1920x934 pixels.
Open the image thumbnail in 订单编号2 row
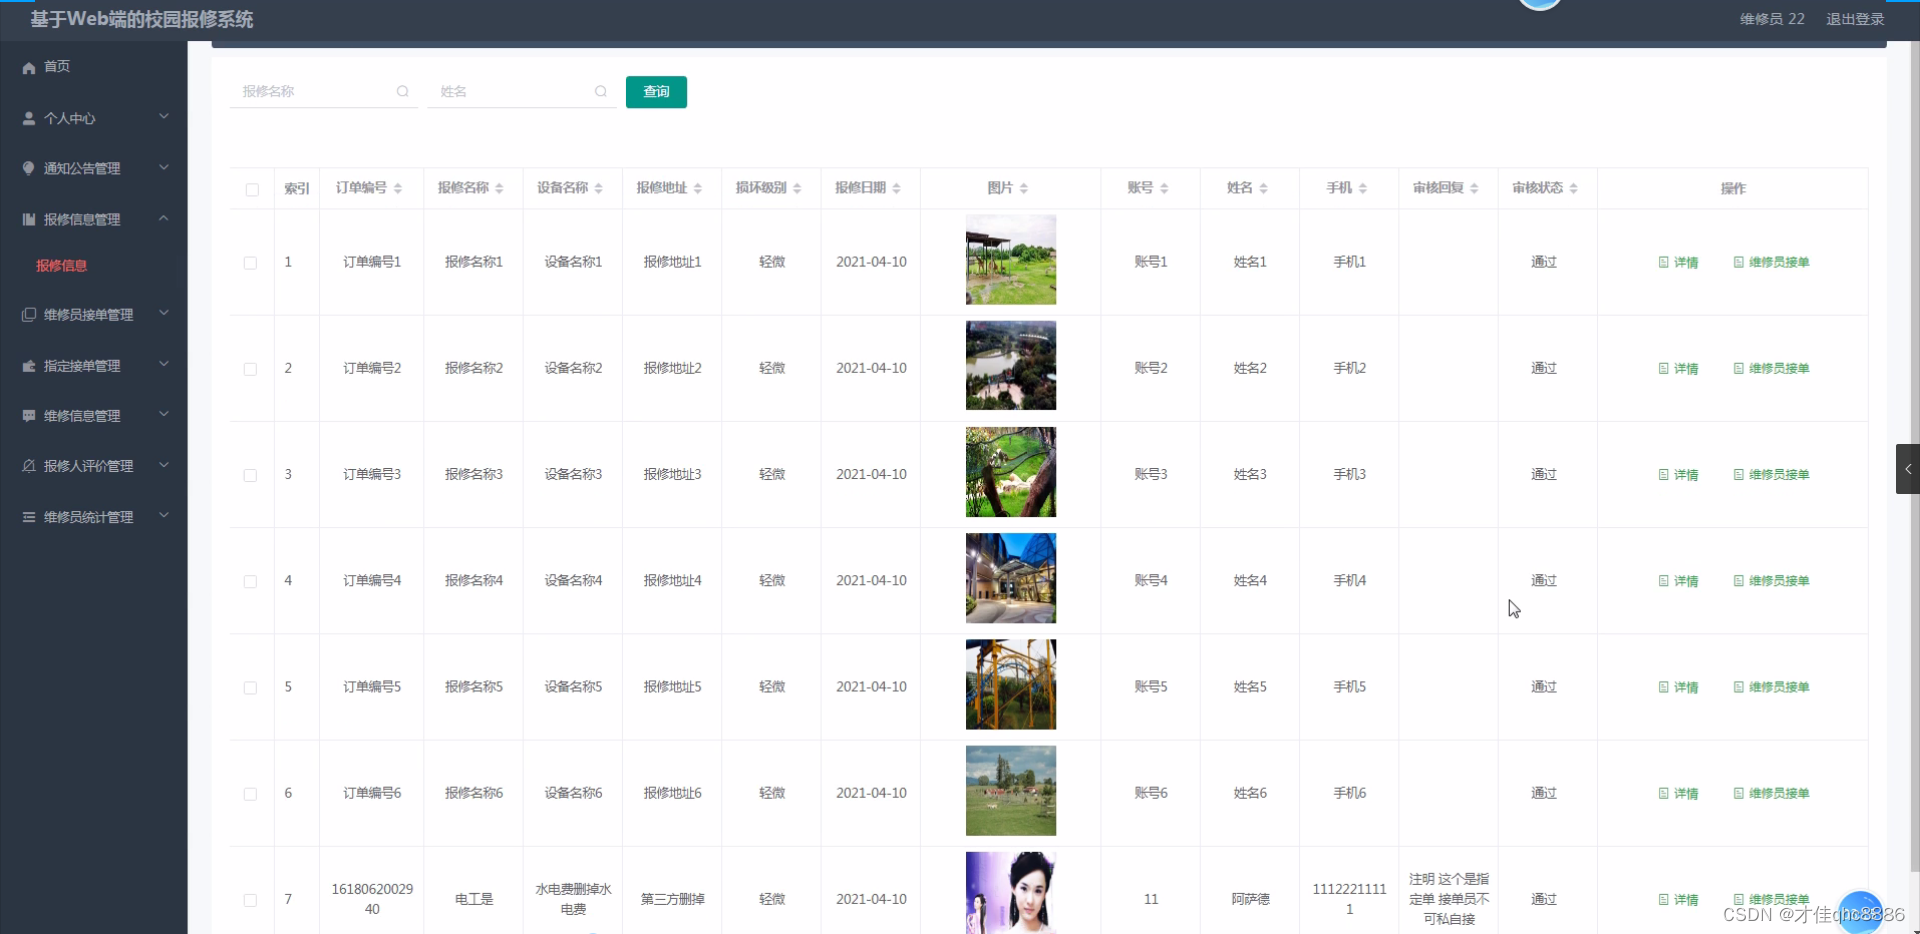[1011, 365]
